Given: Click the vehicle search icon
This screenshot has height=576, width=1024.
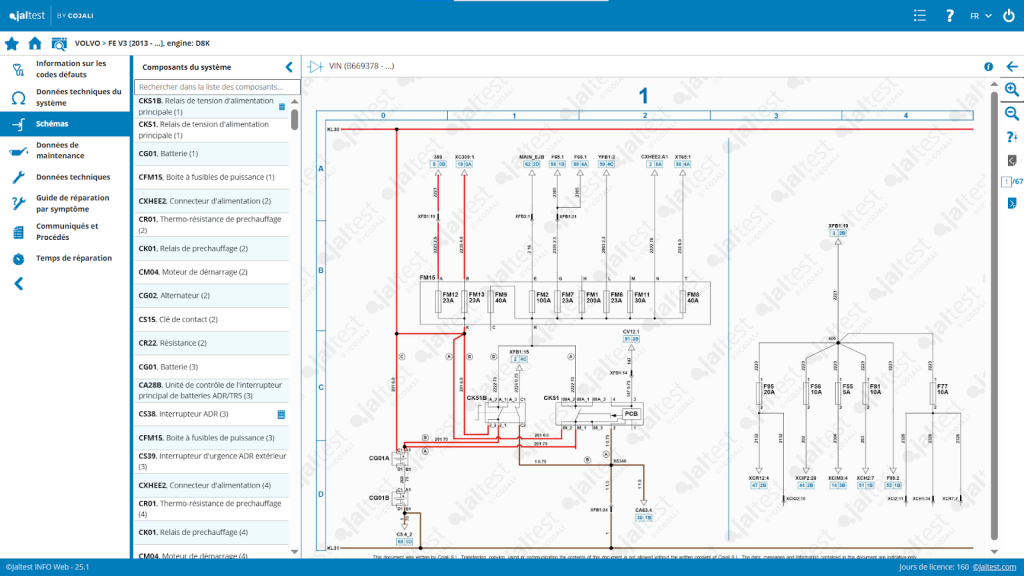Looking at the screenshot, I should 58,43.
